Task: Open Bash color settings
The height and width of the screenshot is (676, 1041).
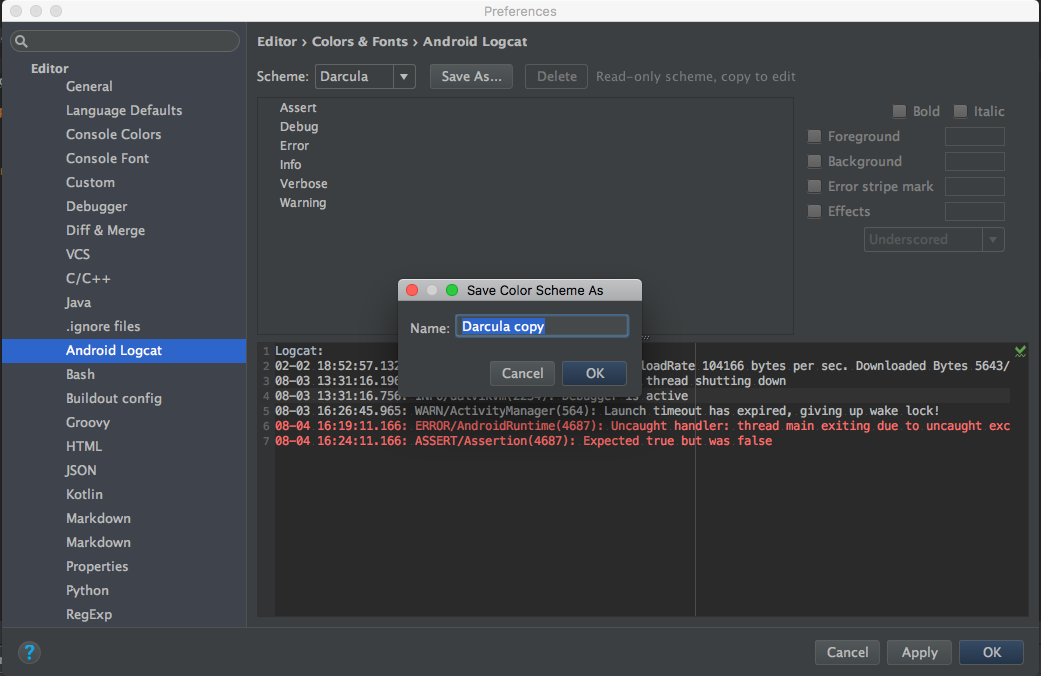Action: pyautogui.click(x=80, y=375)
